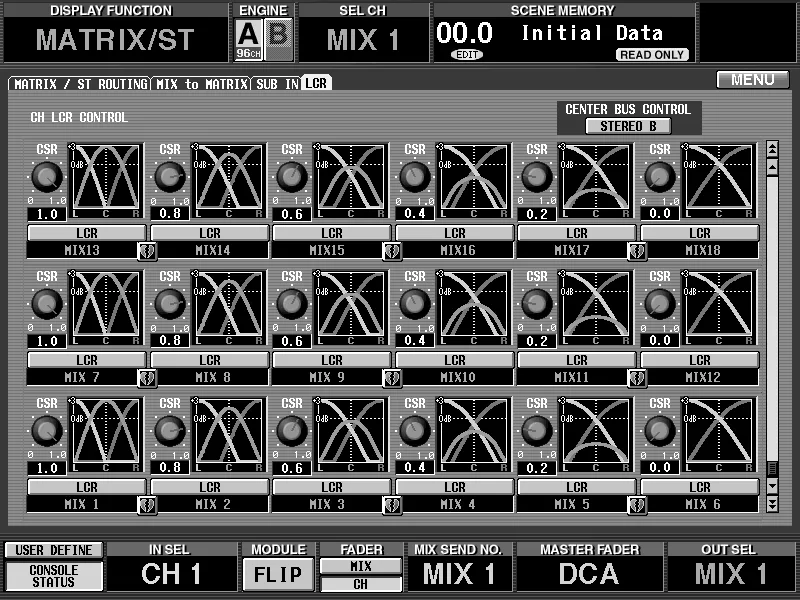The width and height of the screenshot is (800, 600).
Task: Click the OUT SEL MIX 1 display
Action: coord(730,574)
